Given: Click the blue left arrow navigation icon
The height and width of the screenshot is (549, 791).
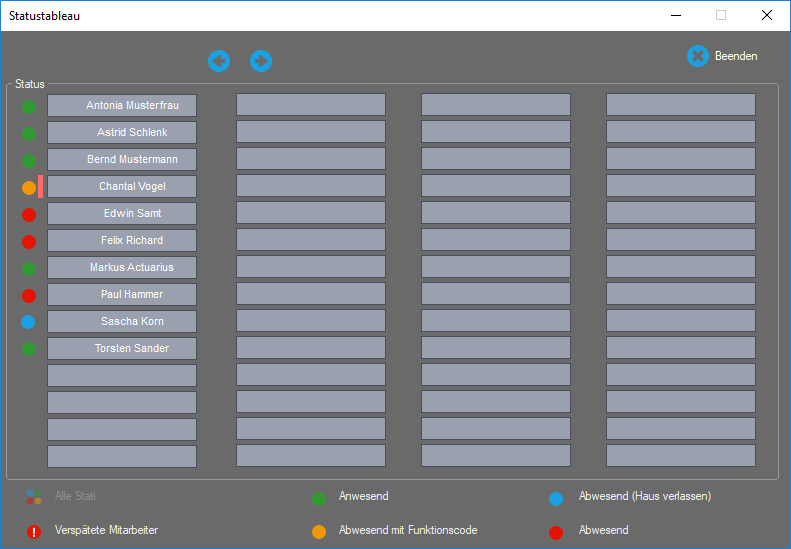Looking at the screenshot, I should pyautogui.click(x=219, y=61).
